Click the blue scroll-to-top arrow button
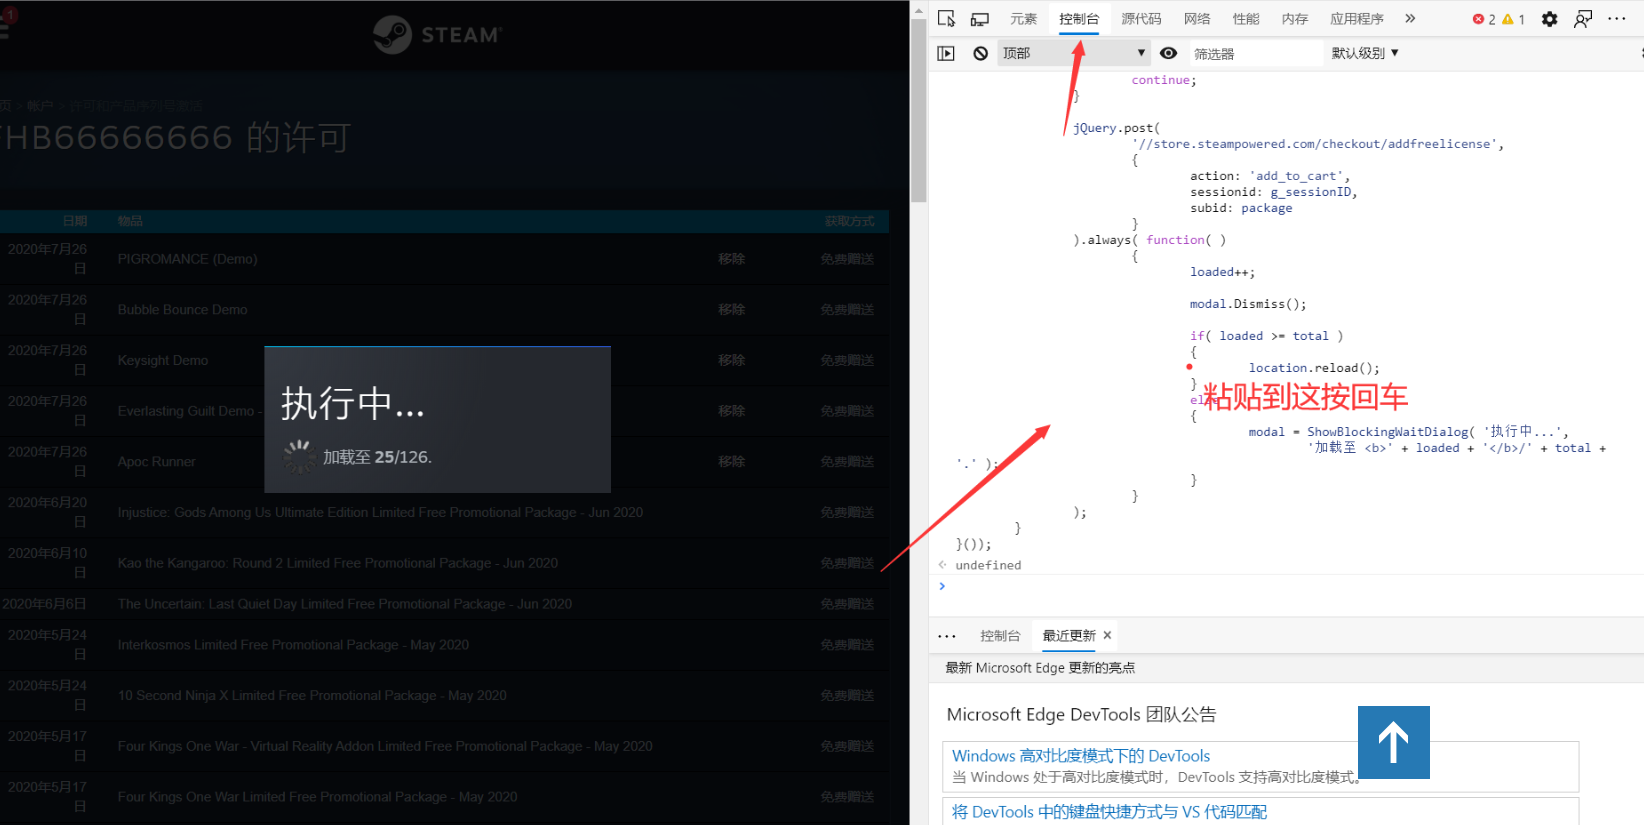The image size is (1644, 825). pos(1393,742)
